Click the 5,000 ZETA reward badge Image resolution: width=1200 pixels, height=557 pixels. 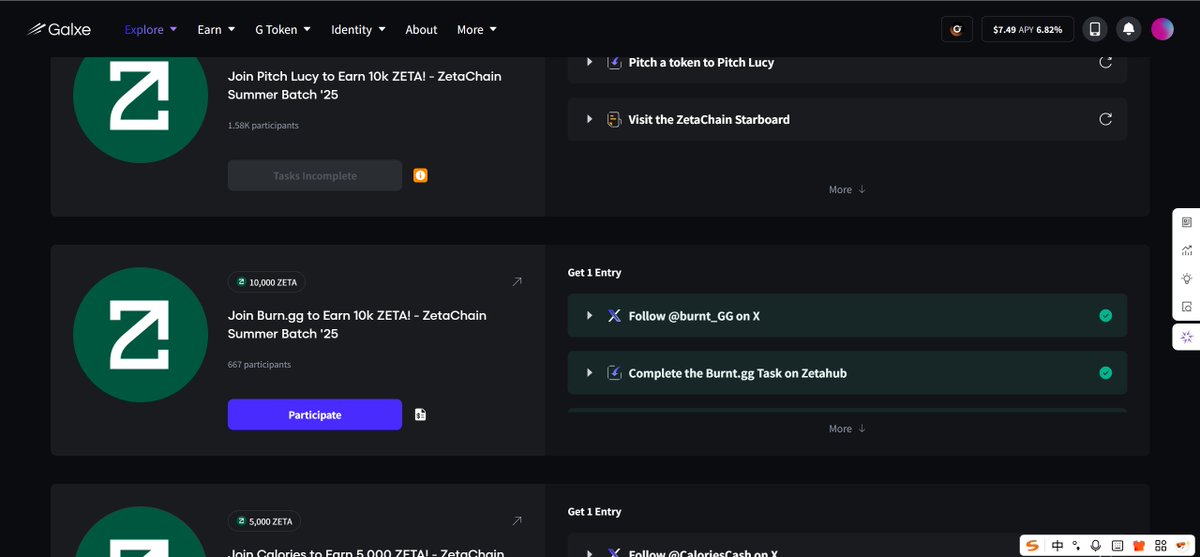(264, 521)
